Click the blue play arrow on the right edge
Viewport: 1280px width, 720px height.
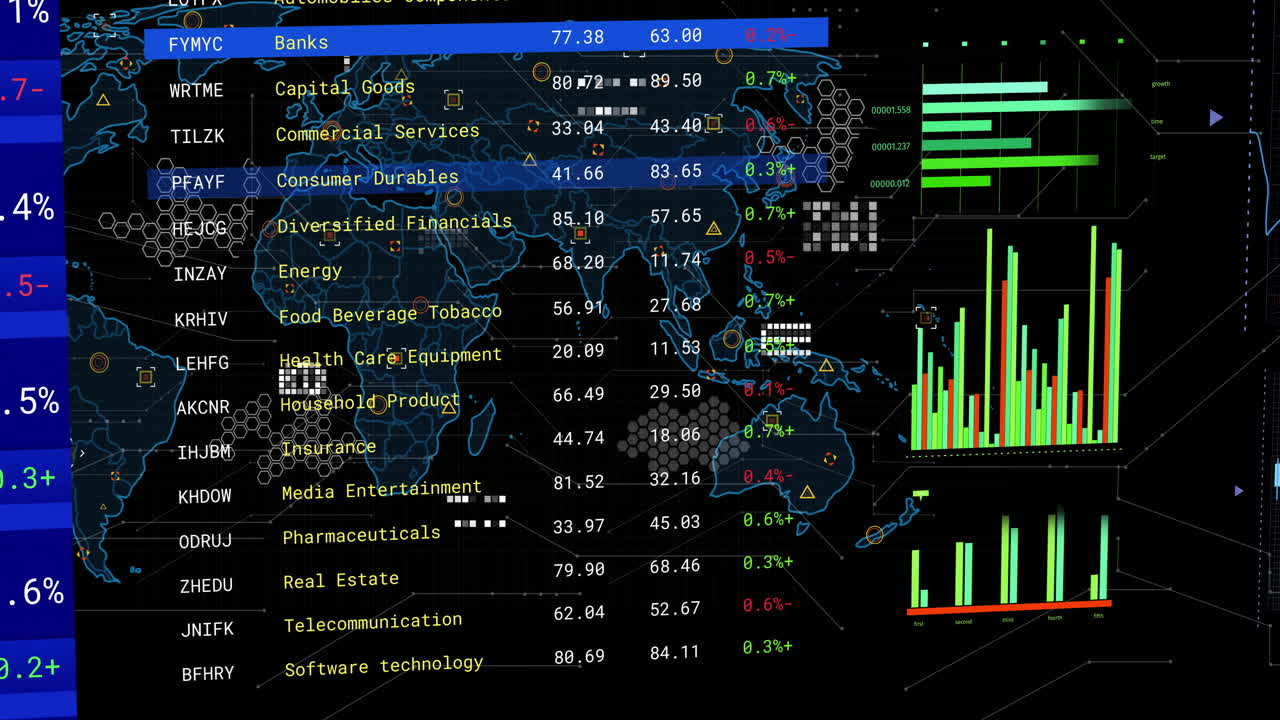1216,117
